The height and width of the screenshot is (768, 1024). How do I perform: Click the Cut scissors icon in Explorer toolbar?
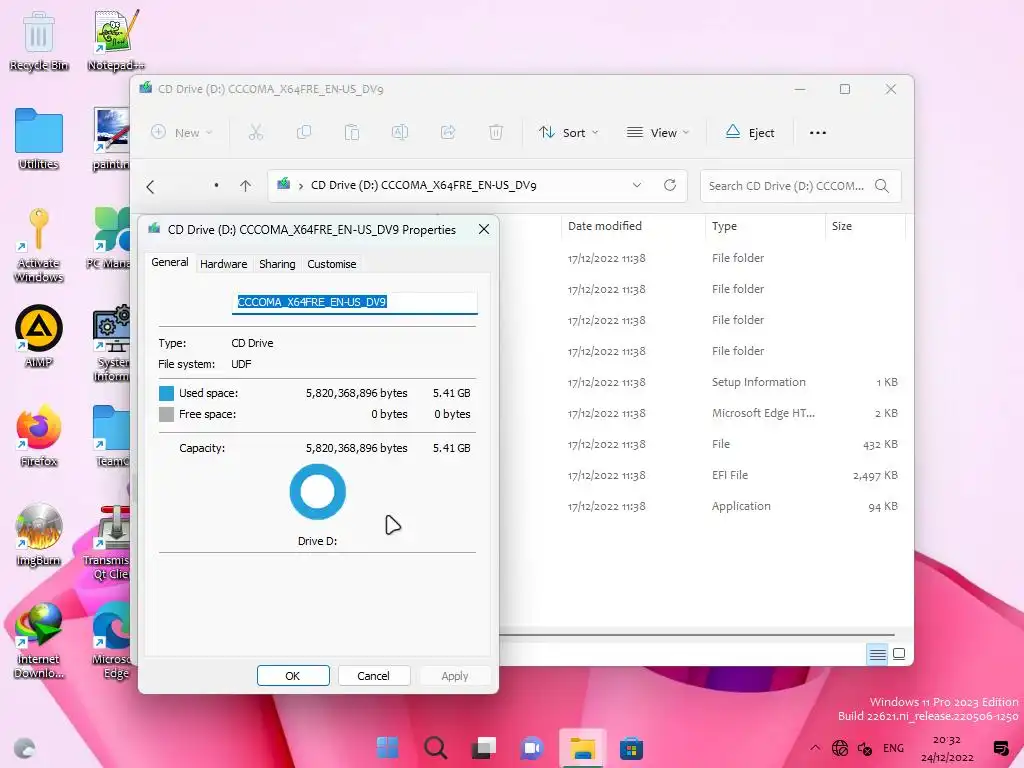(x=256, y=133)
